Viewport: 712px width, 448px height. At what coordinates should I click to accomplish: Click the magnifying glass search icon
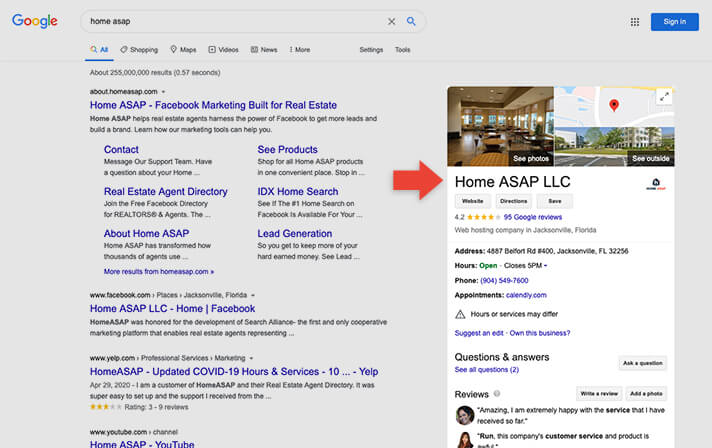(x=411, y=21)
